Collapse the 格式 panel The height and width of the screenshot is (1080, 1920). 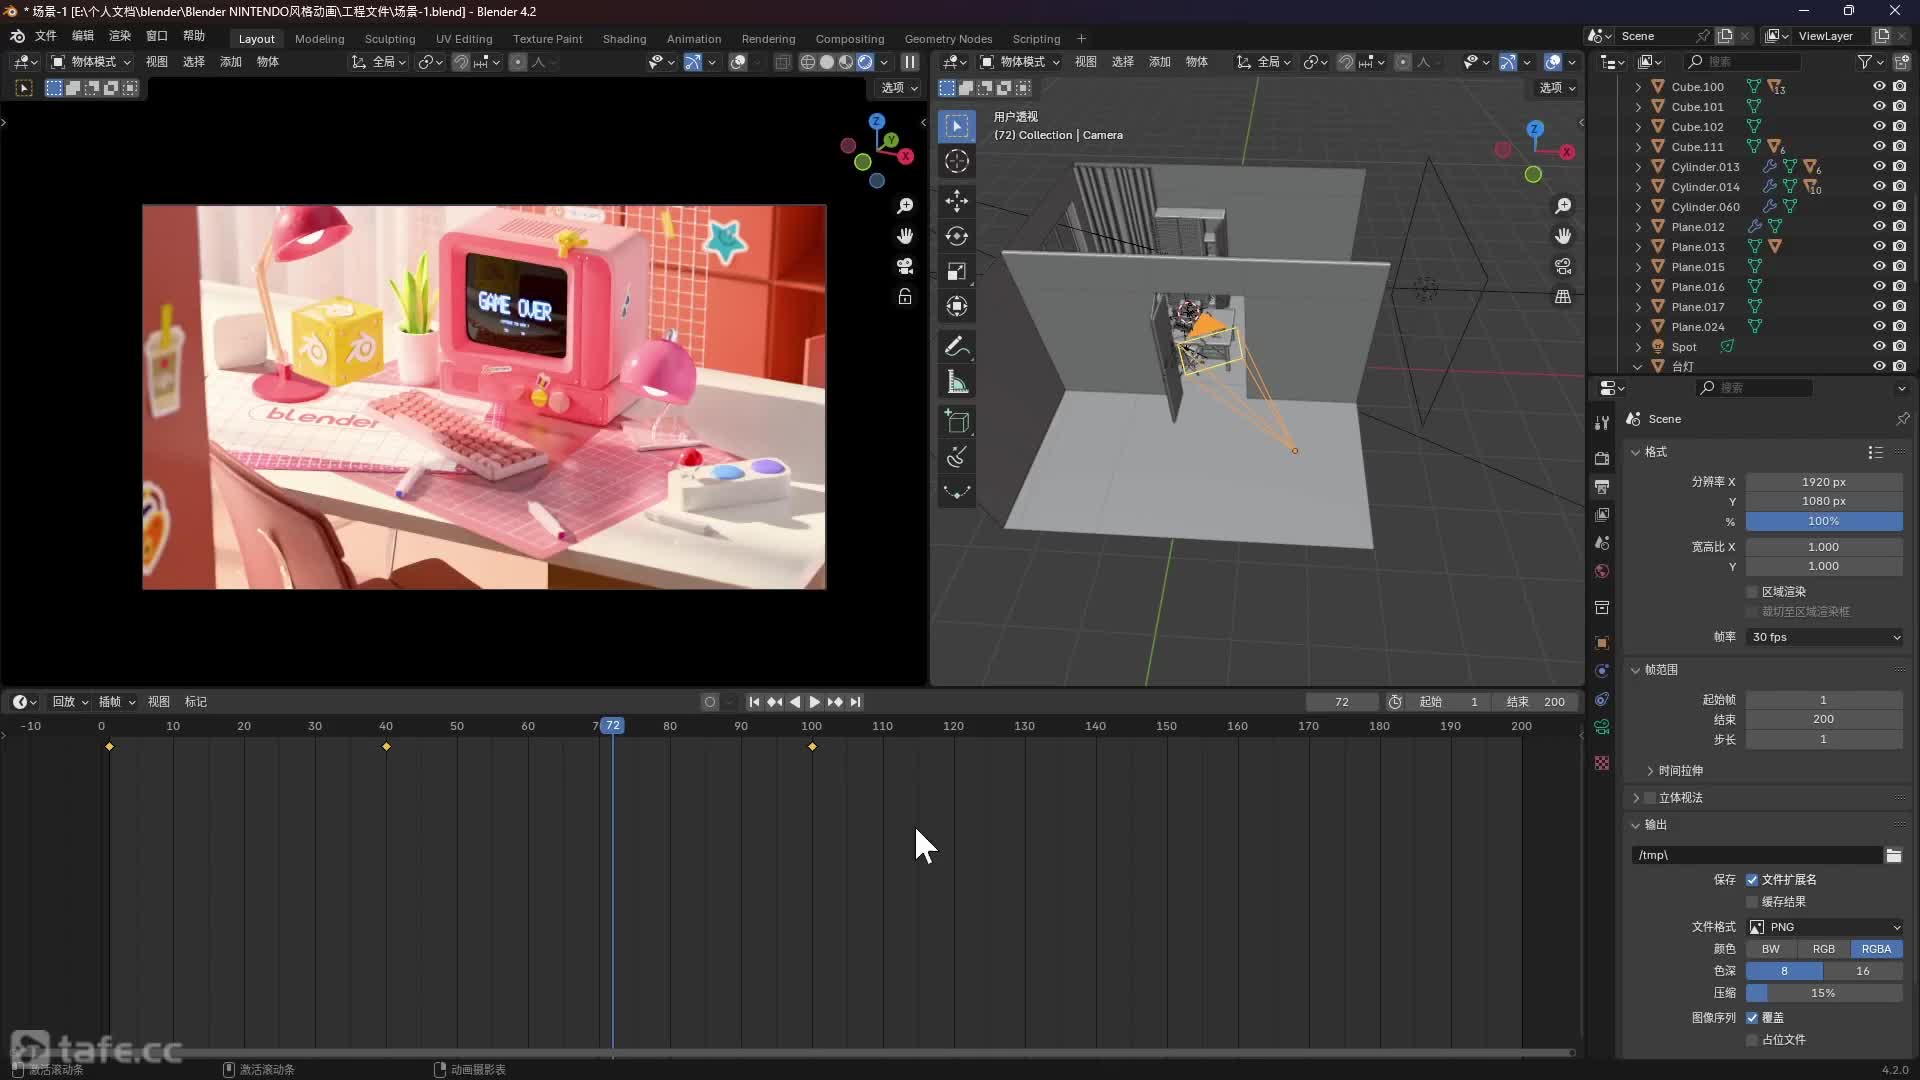[x=1637, y=452]
